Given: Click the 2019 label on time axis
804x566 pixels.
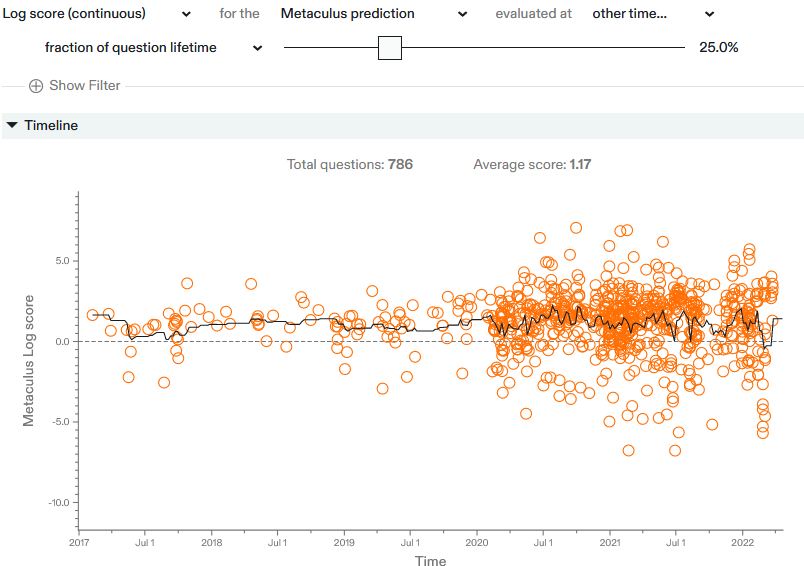Looking at the screenshot, I should point(344,542).
